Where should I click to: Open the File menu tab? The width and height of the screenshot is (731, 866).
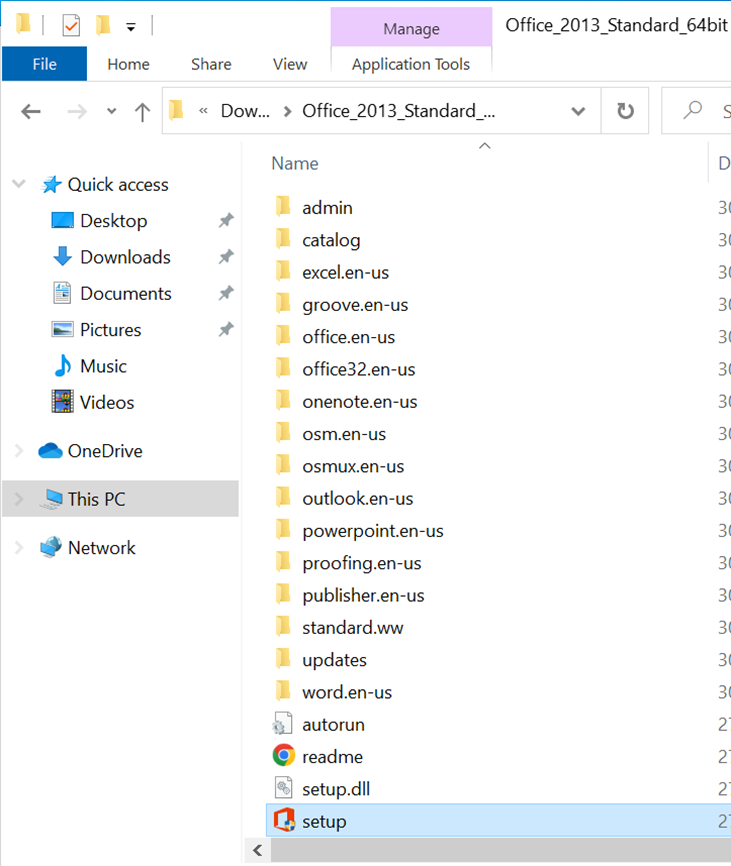click(44, 64)
